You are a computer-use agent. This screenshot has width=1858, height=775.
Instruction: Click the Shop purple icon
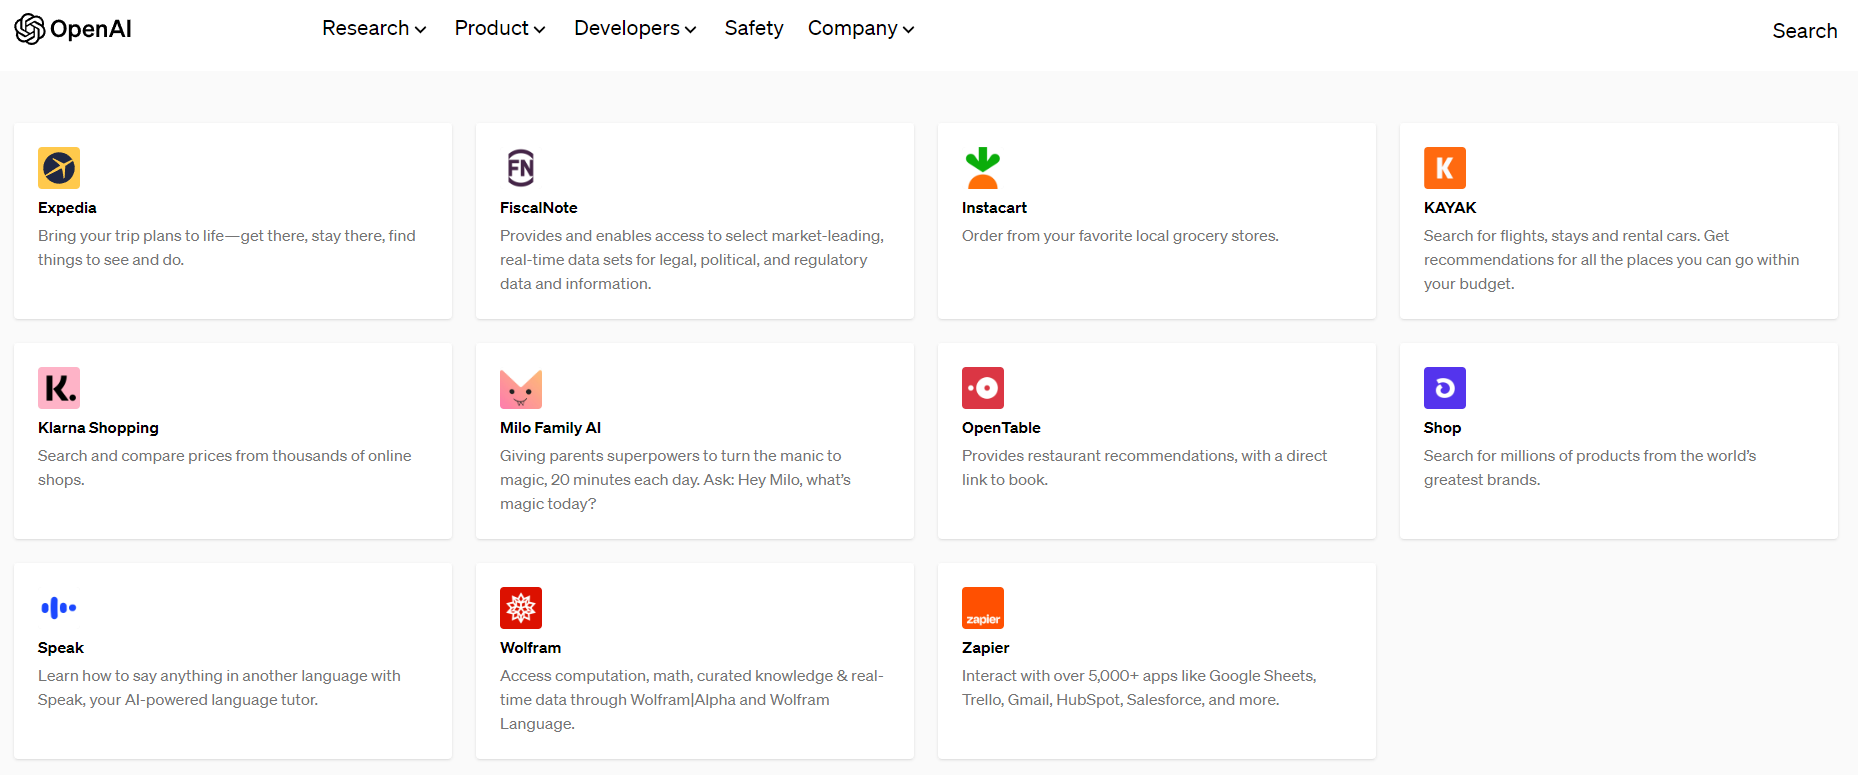tap(1445, 388)
